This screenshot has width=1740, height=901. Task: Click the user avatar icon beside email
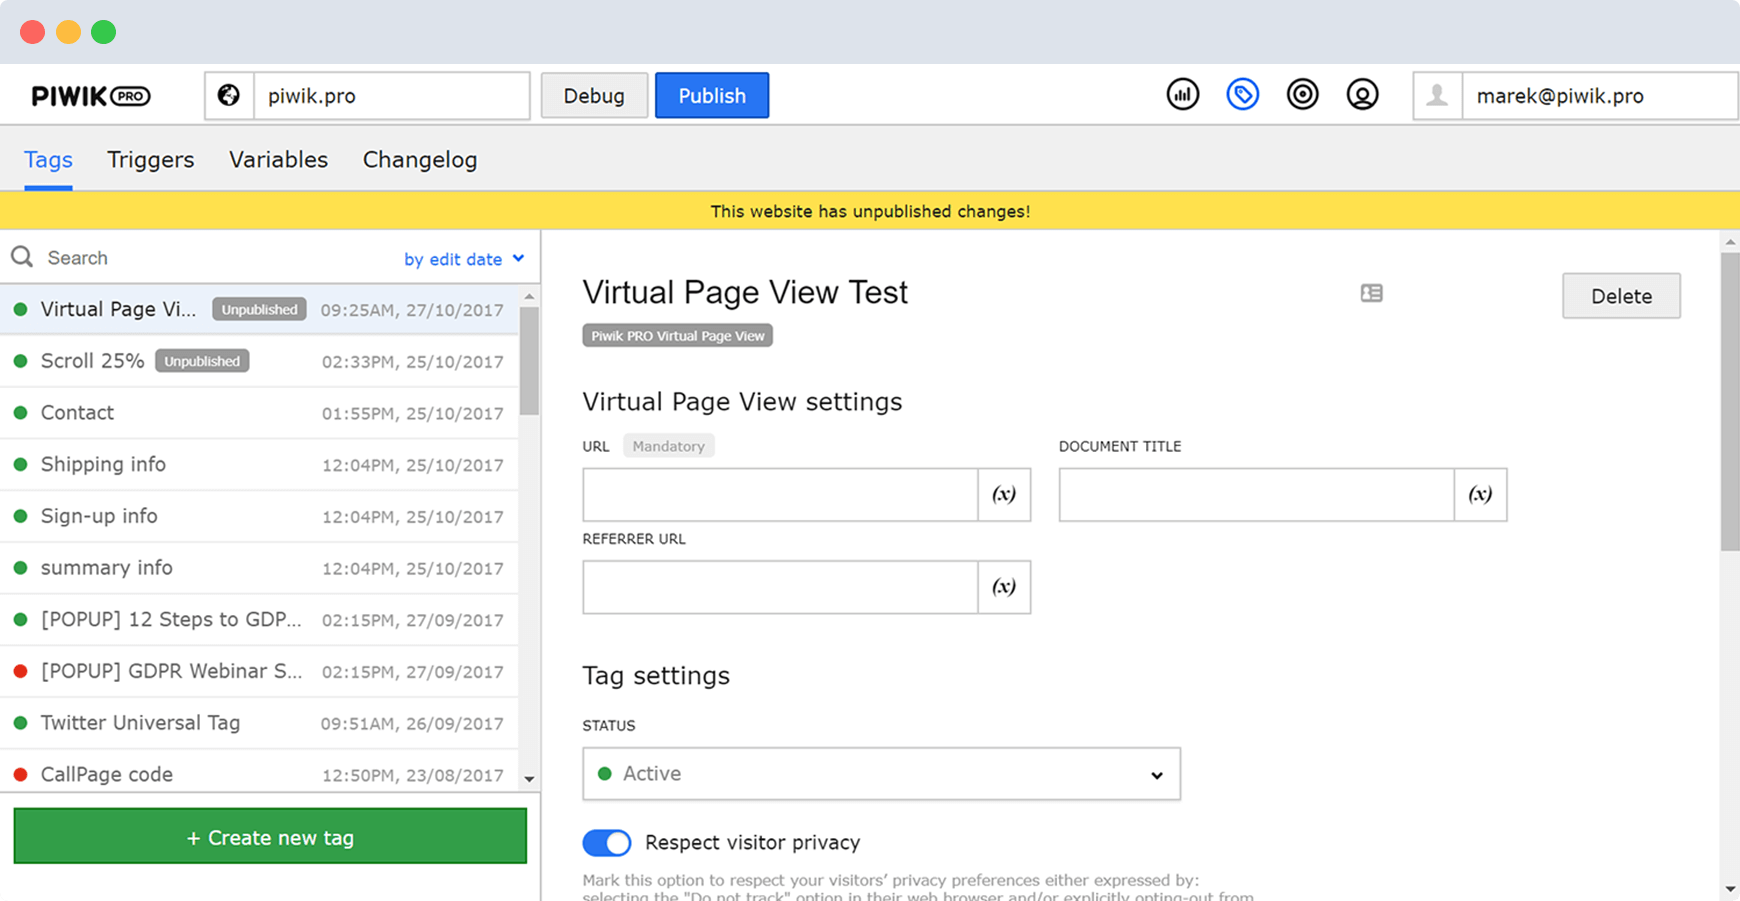click(1437, 96)
